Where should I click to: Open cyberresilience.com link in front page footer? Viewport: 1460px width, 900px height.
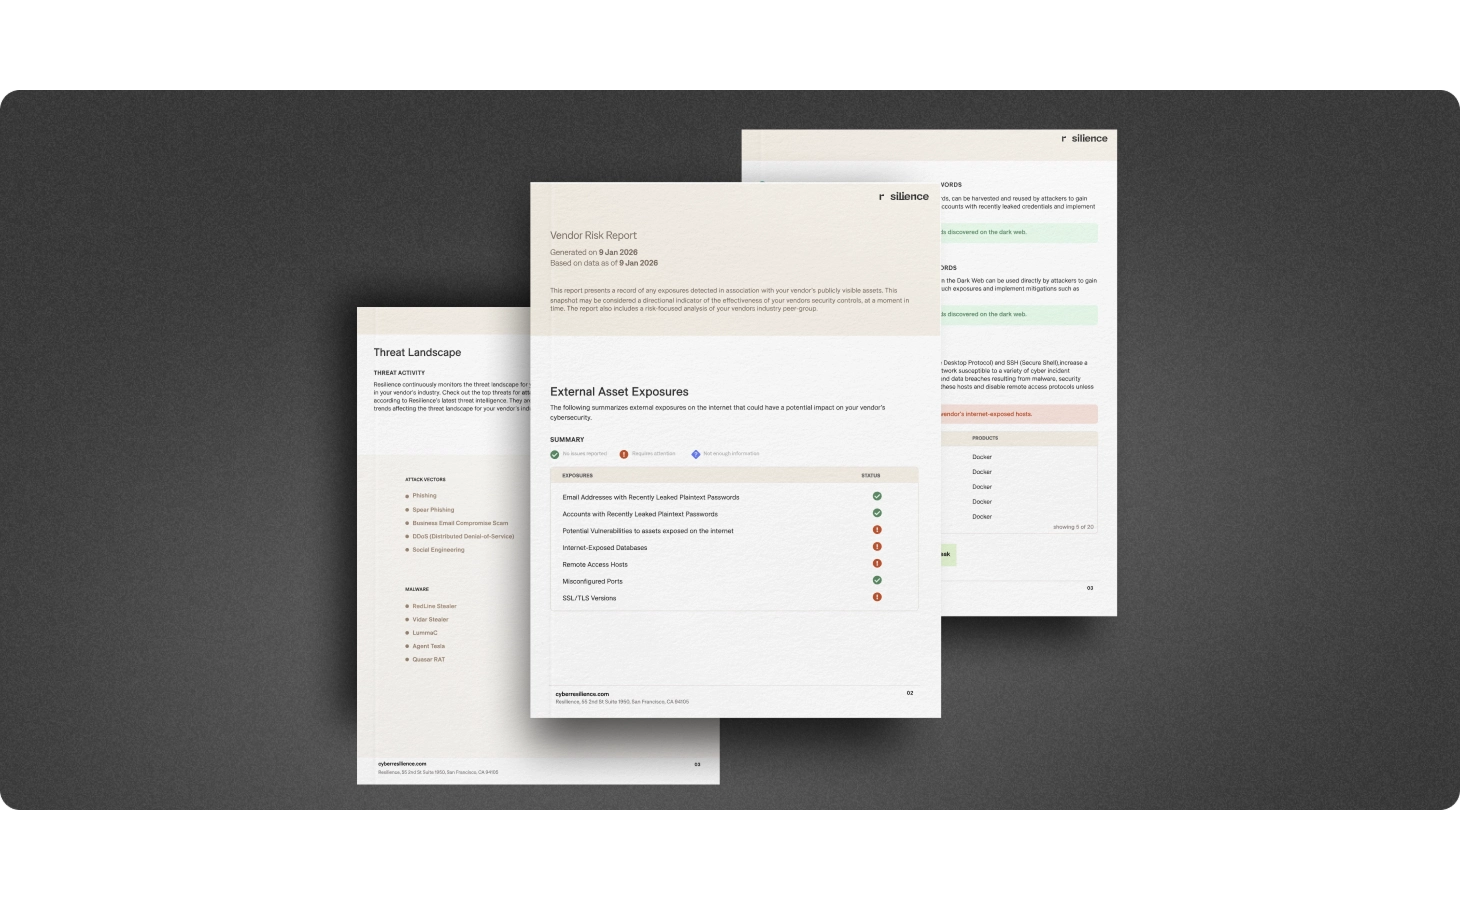582,693
